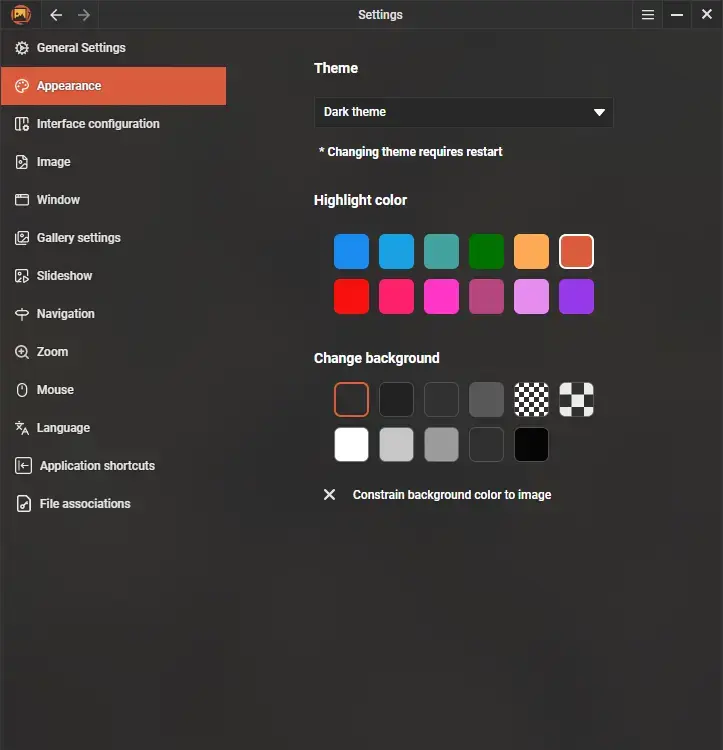Screen dimensions: 723x750
Task: Click the theme dropdown arrow
Action: point(599,112)
